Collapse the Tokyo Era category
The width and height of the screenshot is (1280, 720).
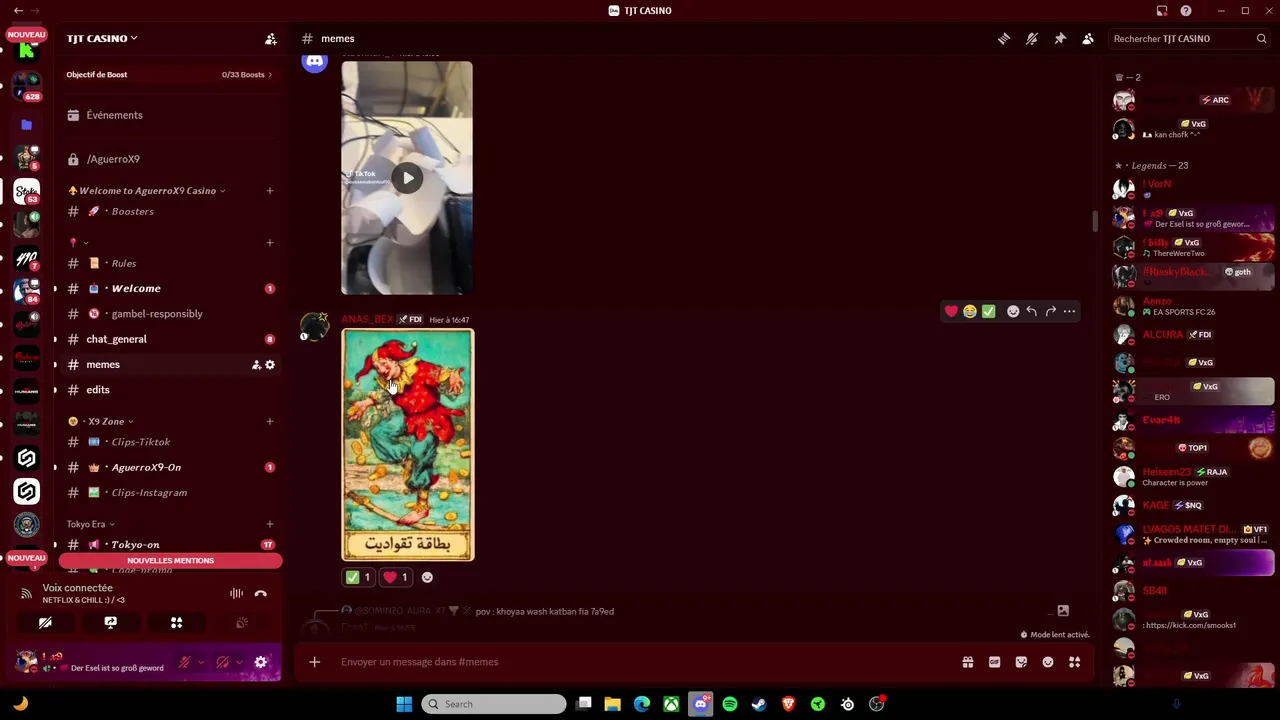click(90, 524)
